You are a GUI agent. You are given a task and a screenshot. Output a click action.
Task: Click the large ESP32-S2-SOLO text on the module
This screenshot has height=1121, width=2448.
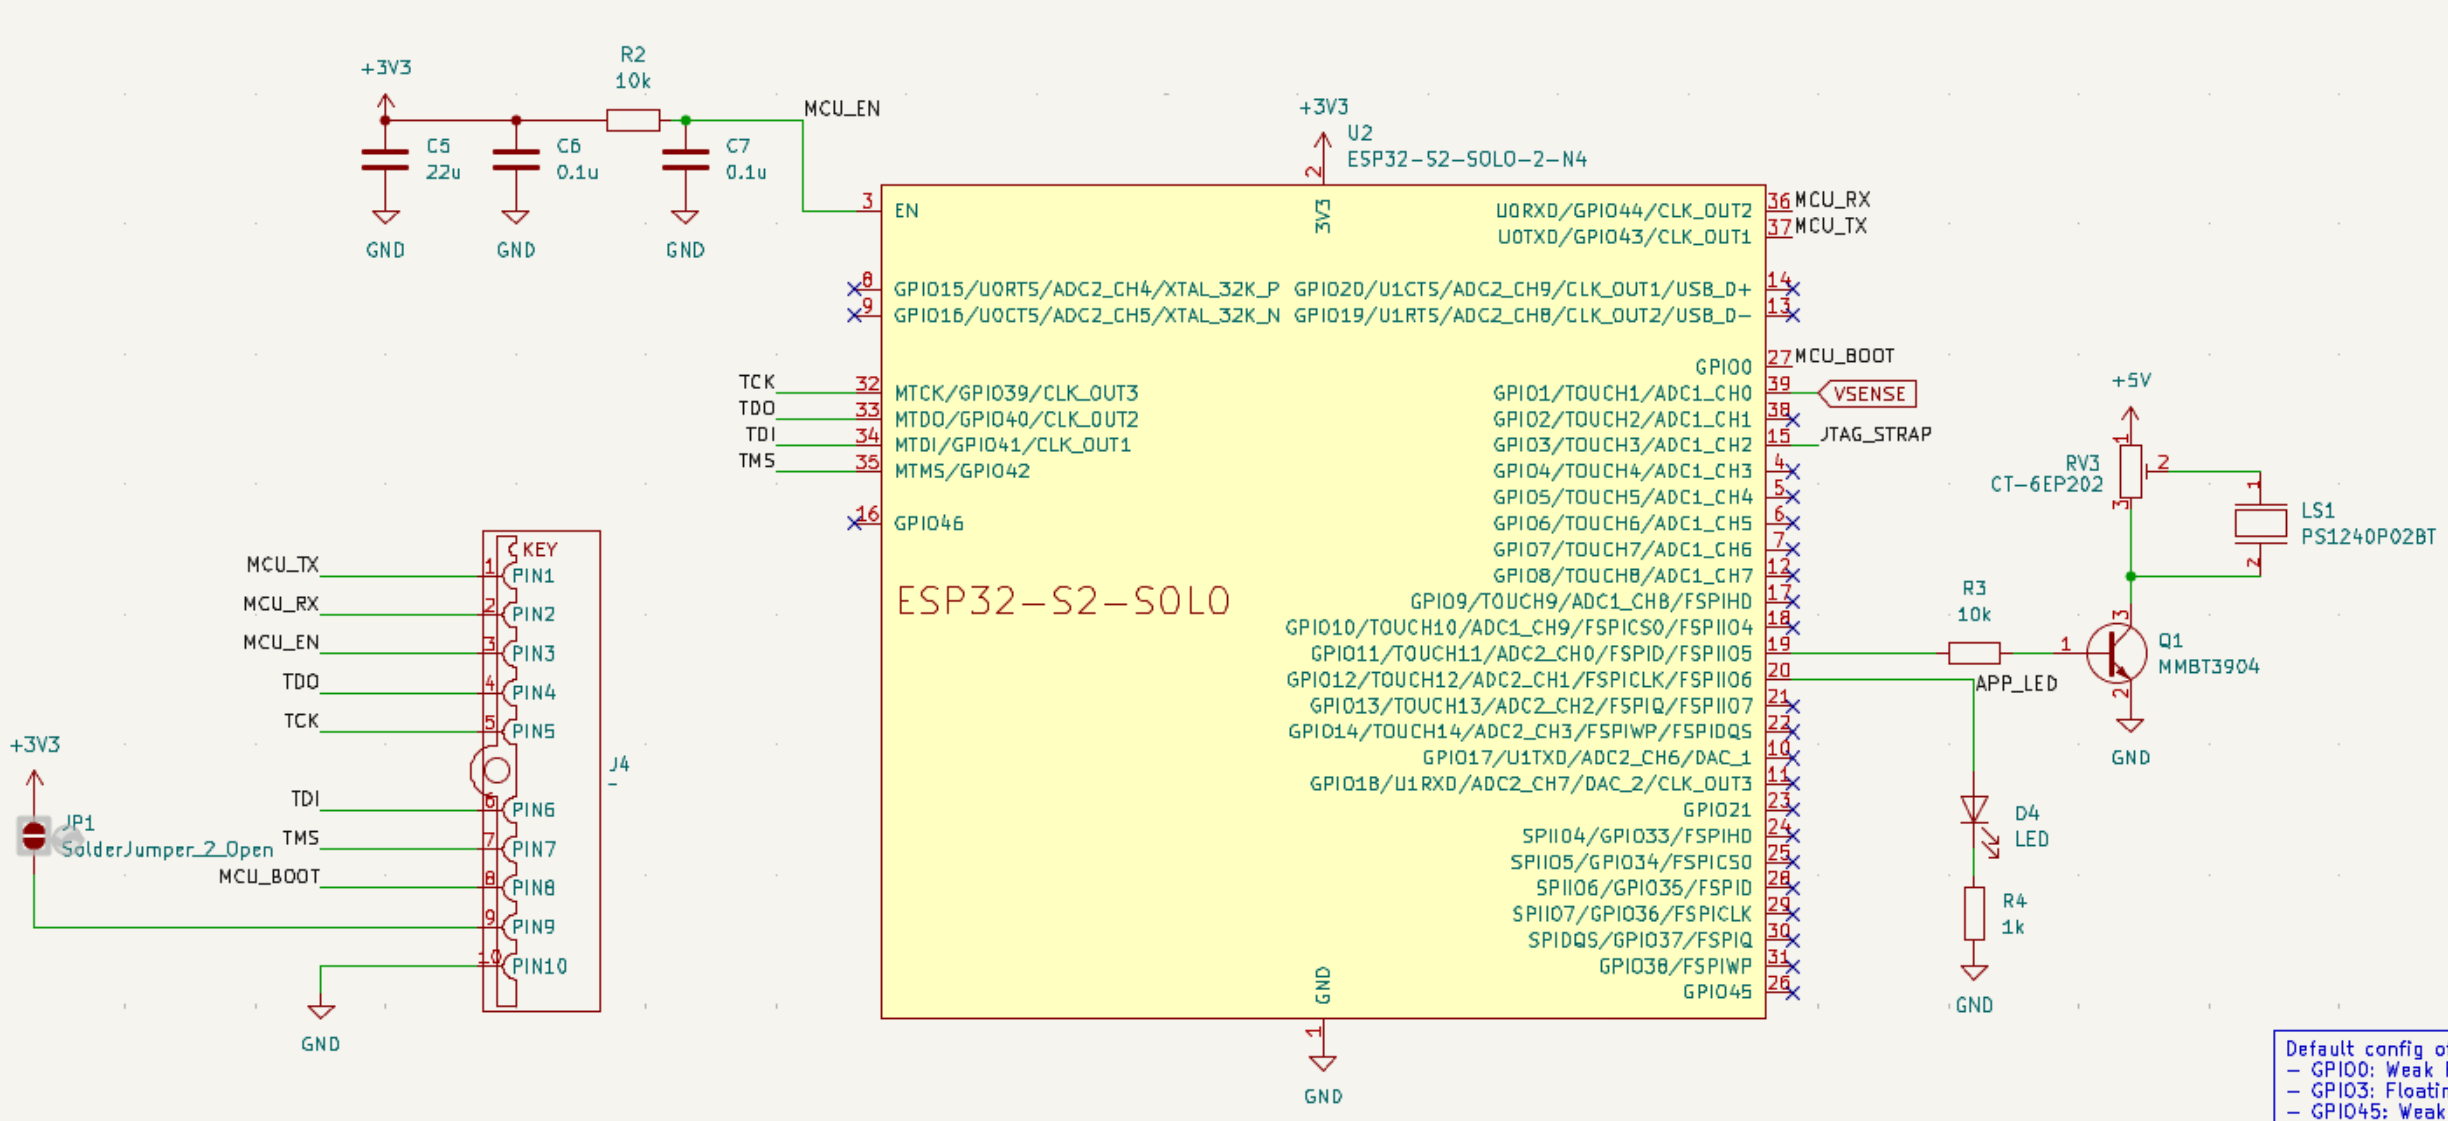1063,601
